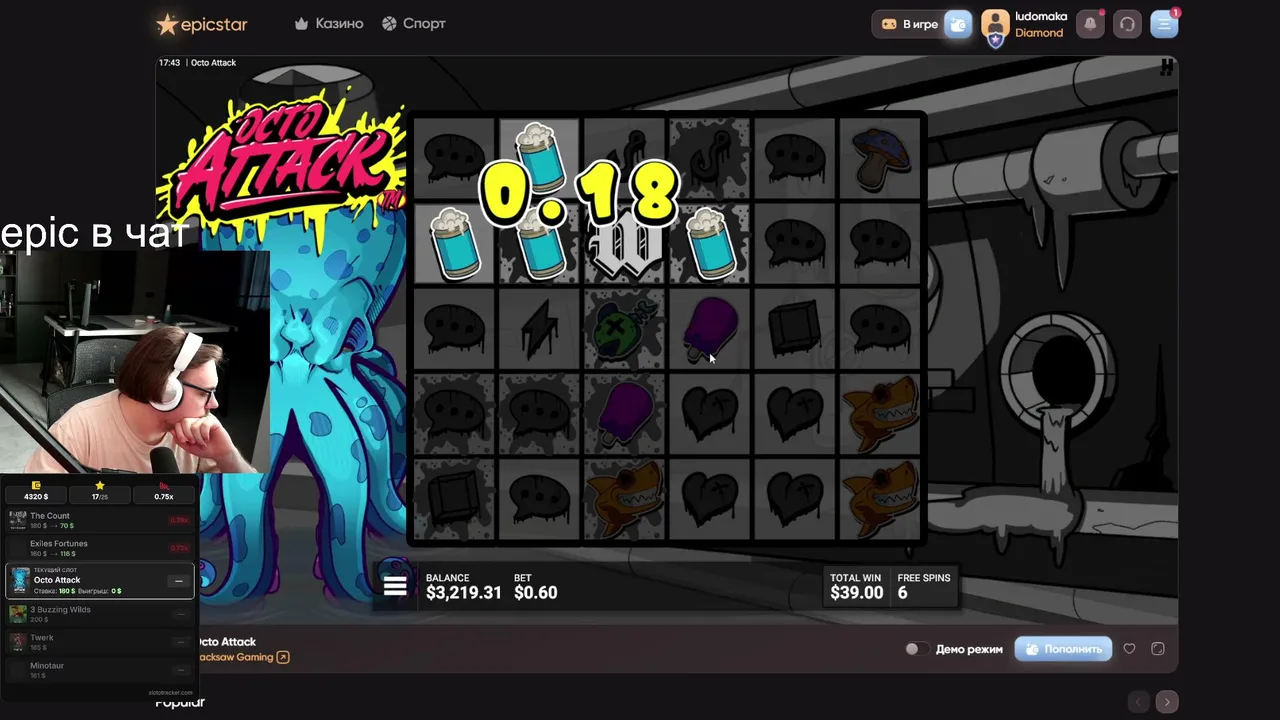Select The Count in slot tracker

pyautogui.click(x=100, y=520)
